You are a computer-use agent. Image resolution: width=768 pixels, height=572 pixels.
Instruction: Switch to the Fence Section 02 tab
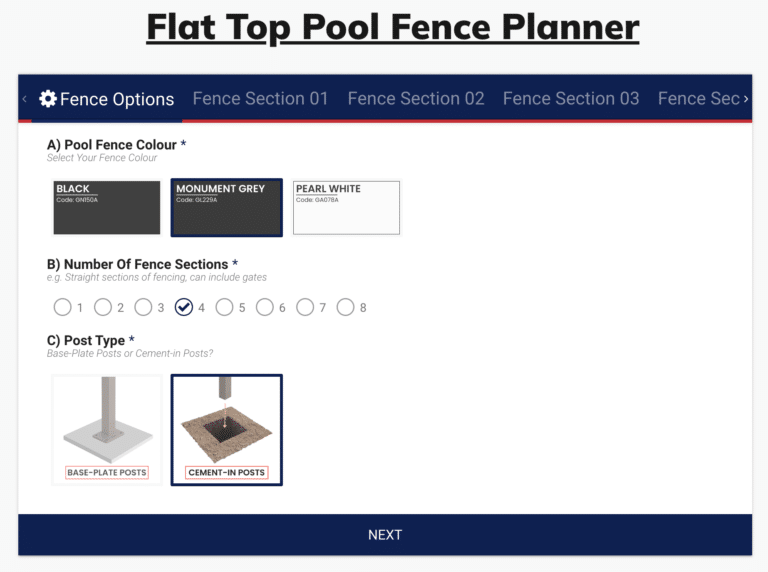pos(416,99)
